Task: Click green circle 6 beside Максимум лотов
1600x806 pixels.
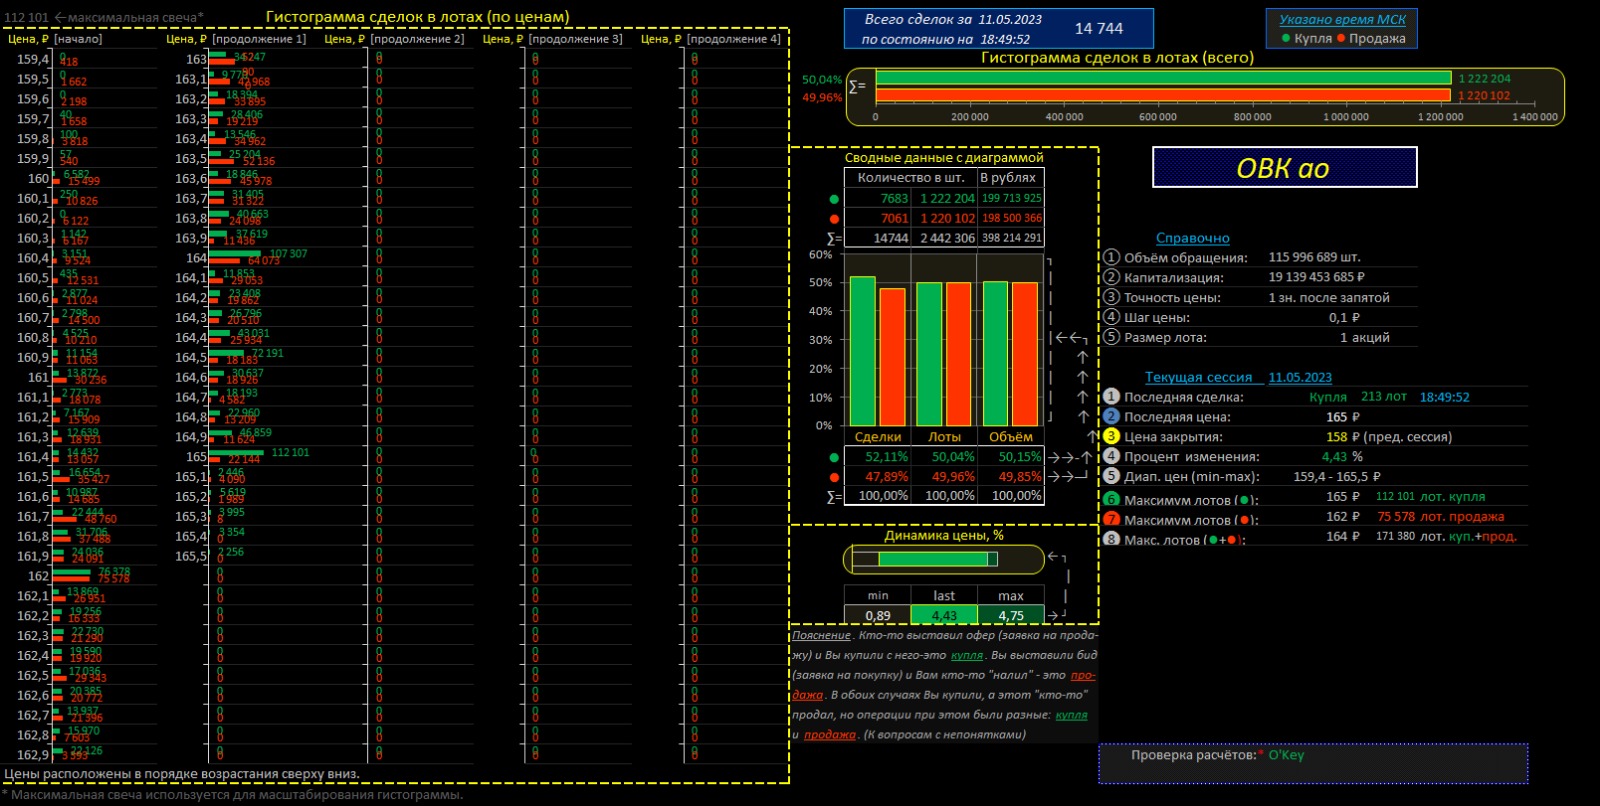Action: pyautogui.click(x=1111, y=499)
